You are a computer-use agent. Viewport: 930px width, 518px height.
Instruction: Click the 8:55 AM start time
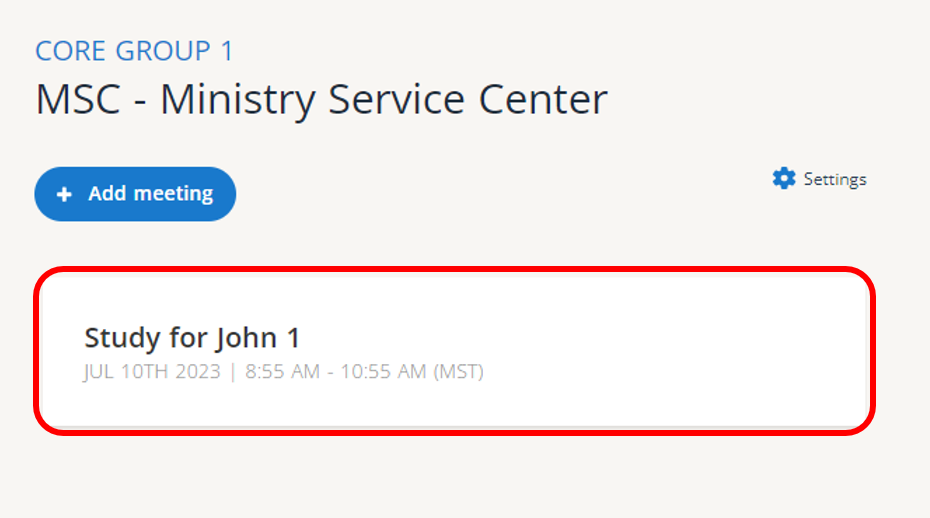coord(282,372)
